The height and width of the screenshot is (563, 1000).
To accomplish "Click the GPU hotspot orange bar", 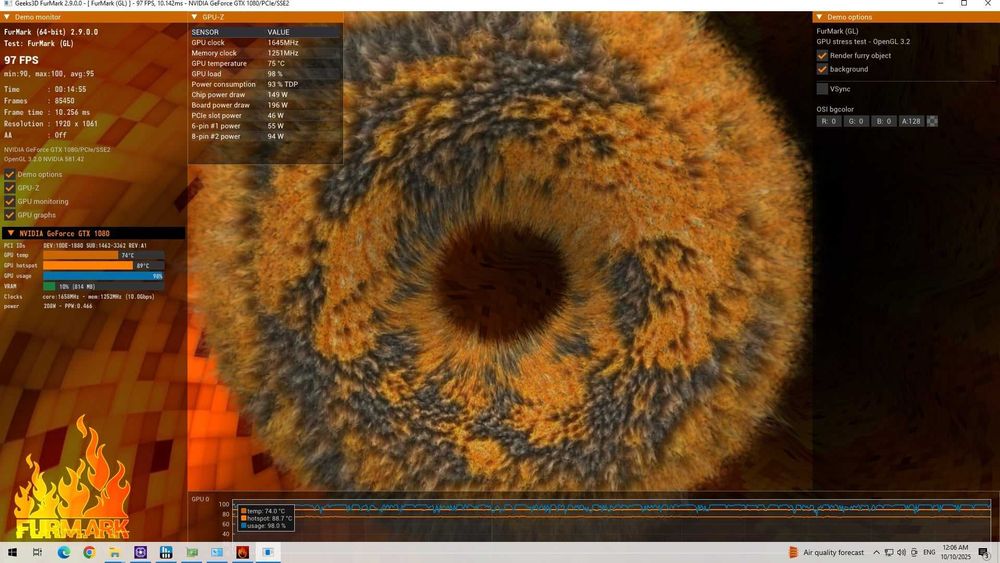I will click(88, 265).
